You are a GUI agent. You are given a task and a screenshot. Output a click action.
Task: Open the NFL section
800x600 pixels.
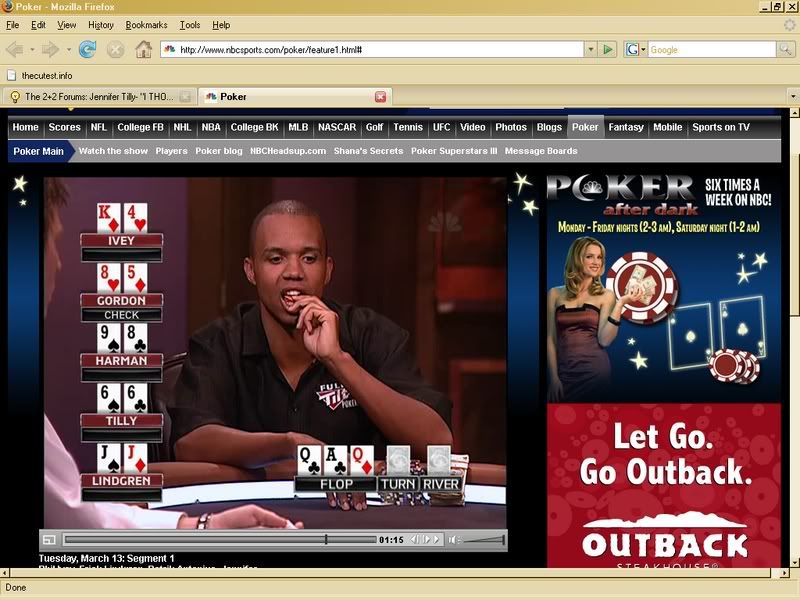[x=98, y=127]
